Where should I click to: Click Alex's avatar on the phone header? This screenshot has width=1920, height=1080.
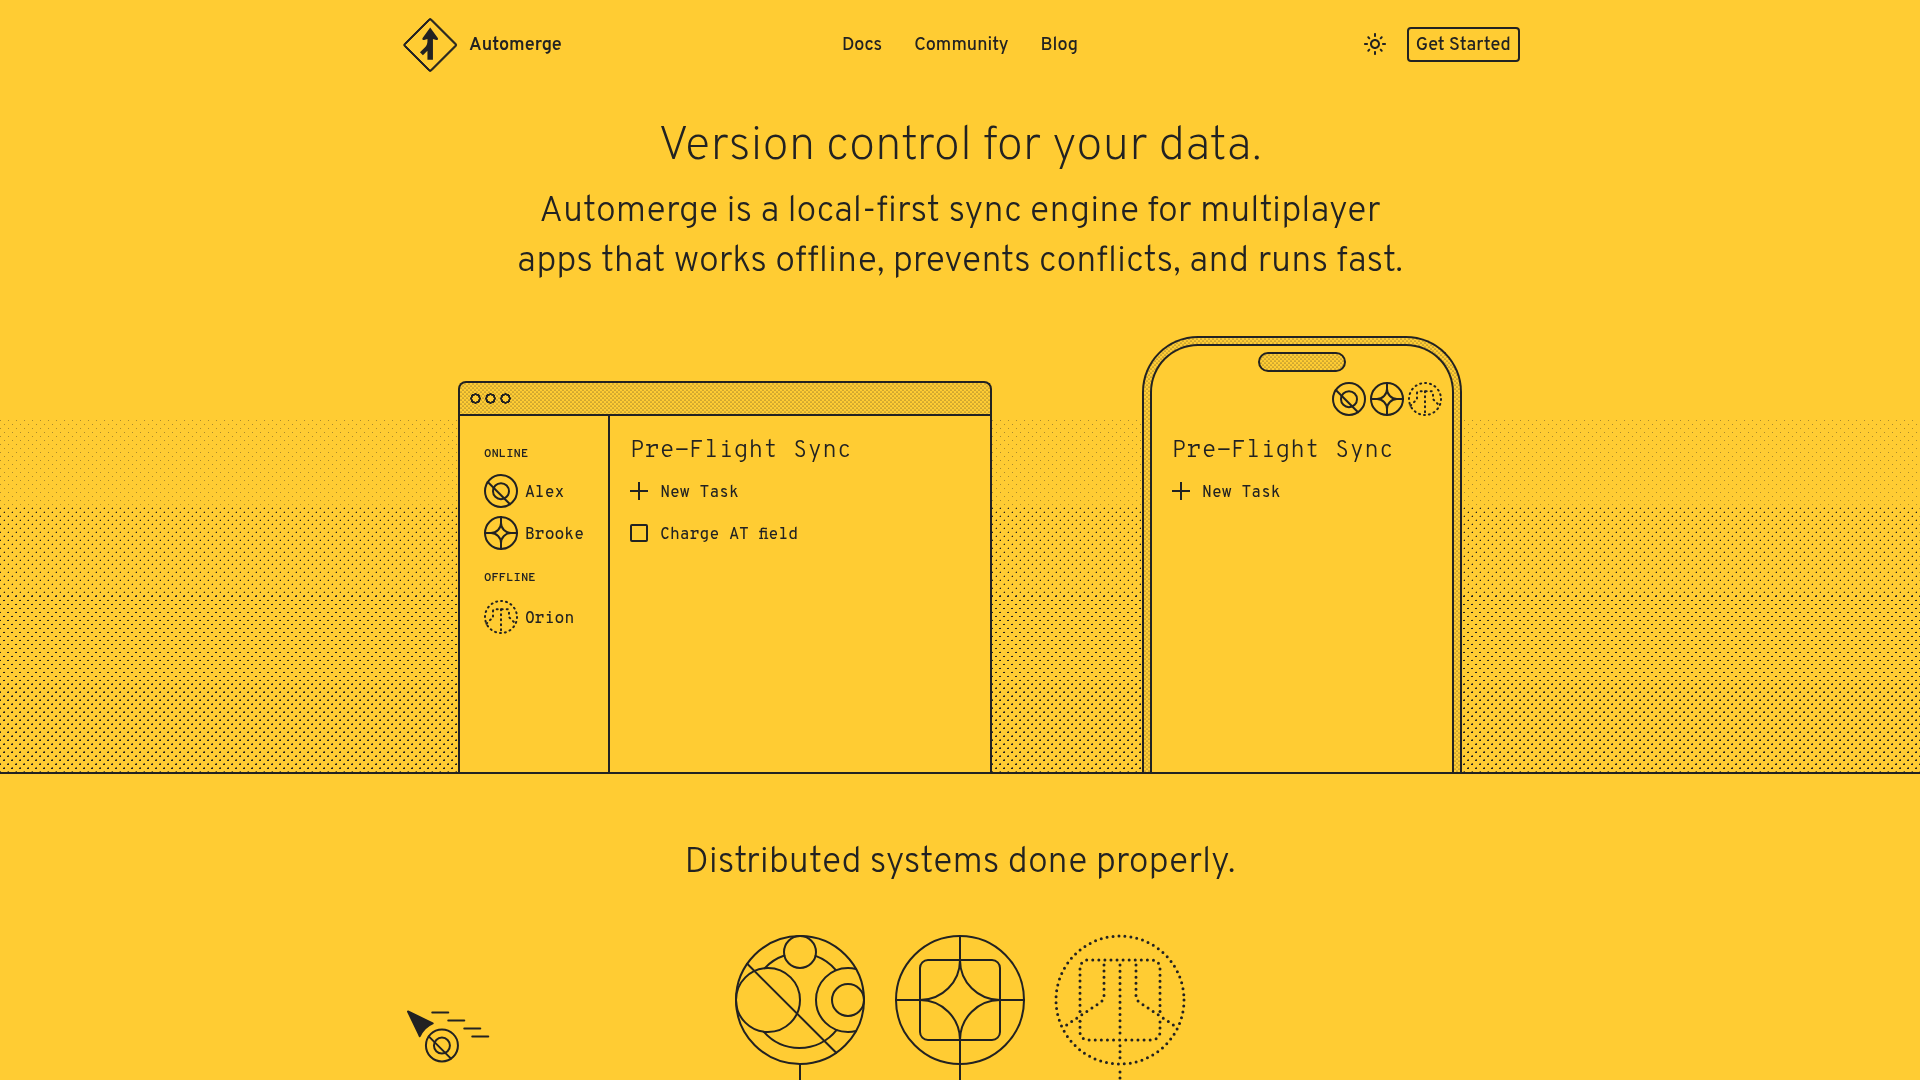pos(1349,399)
